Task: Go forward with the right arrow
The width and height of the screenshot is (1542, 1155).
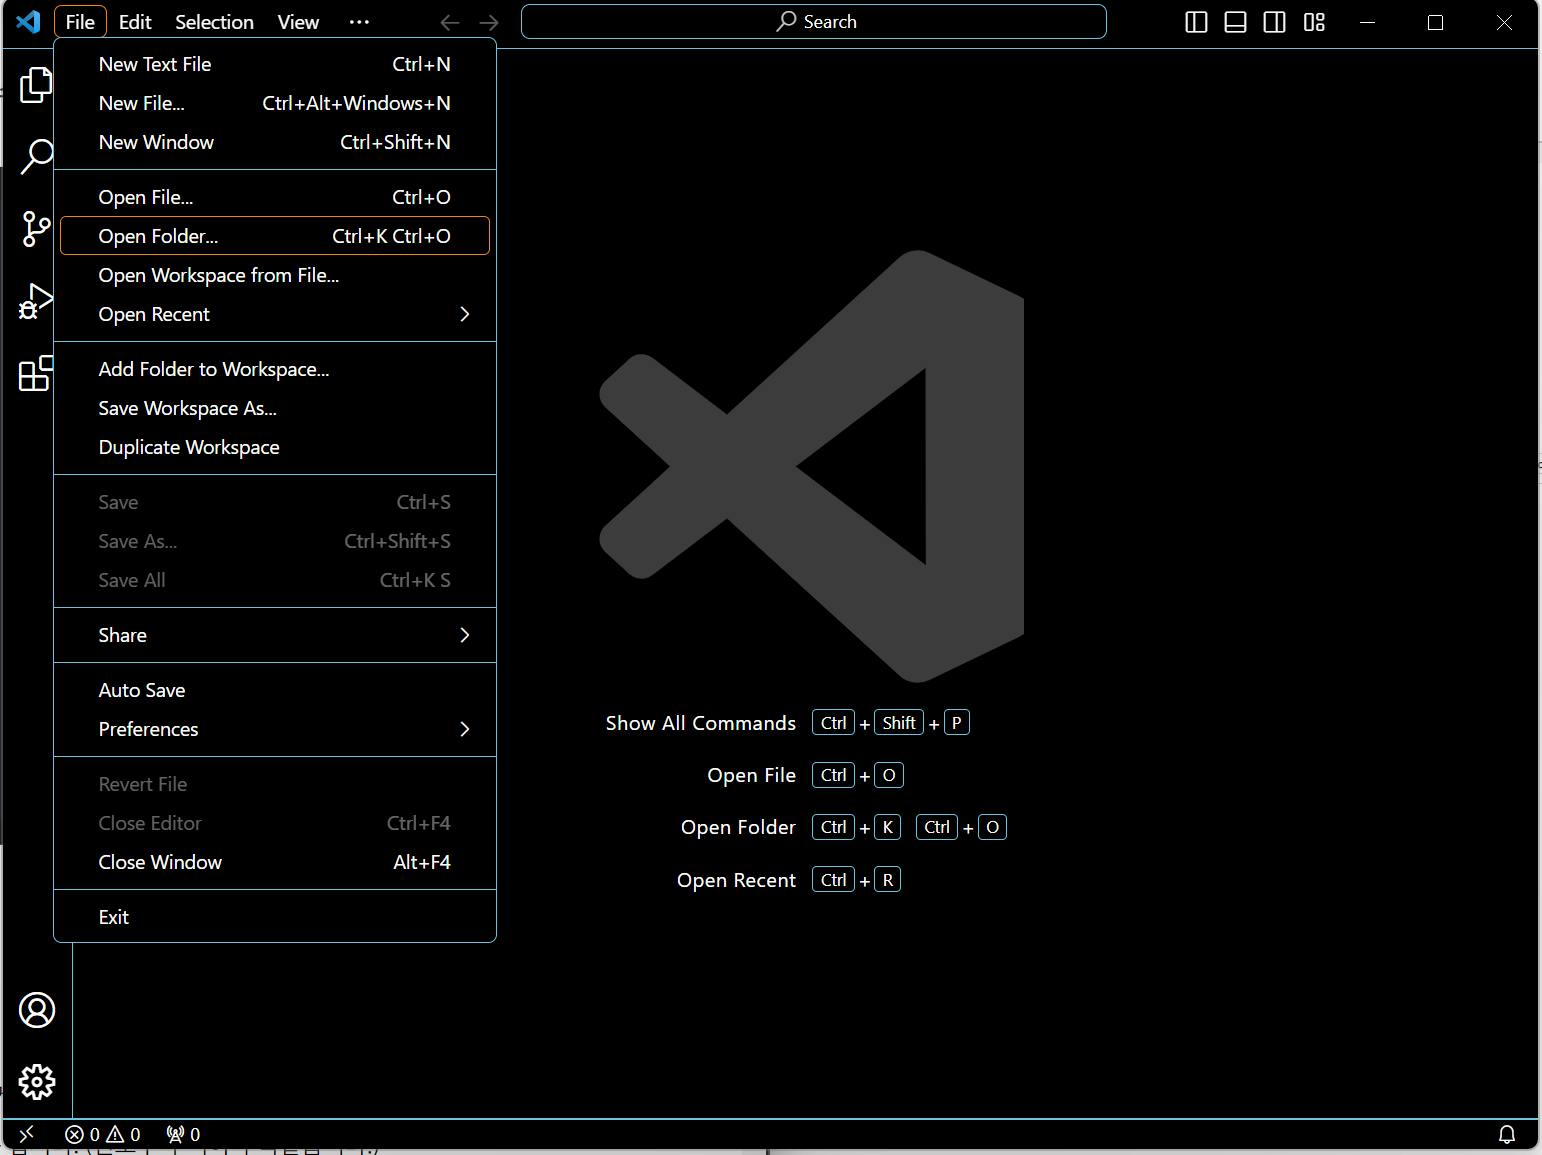Action: (489, 22)
